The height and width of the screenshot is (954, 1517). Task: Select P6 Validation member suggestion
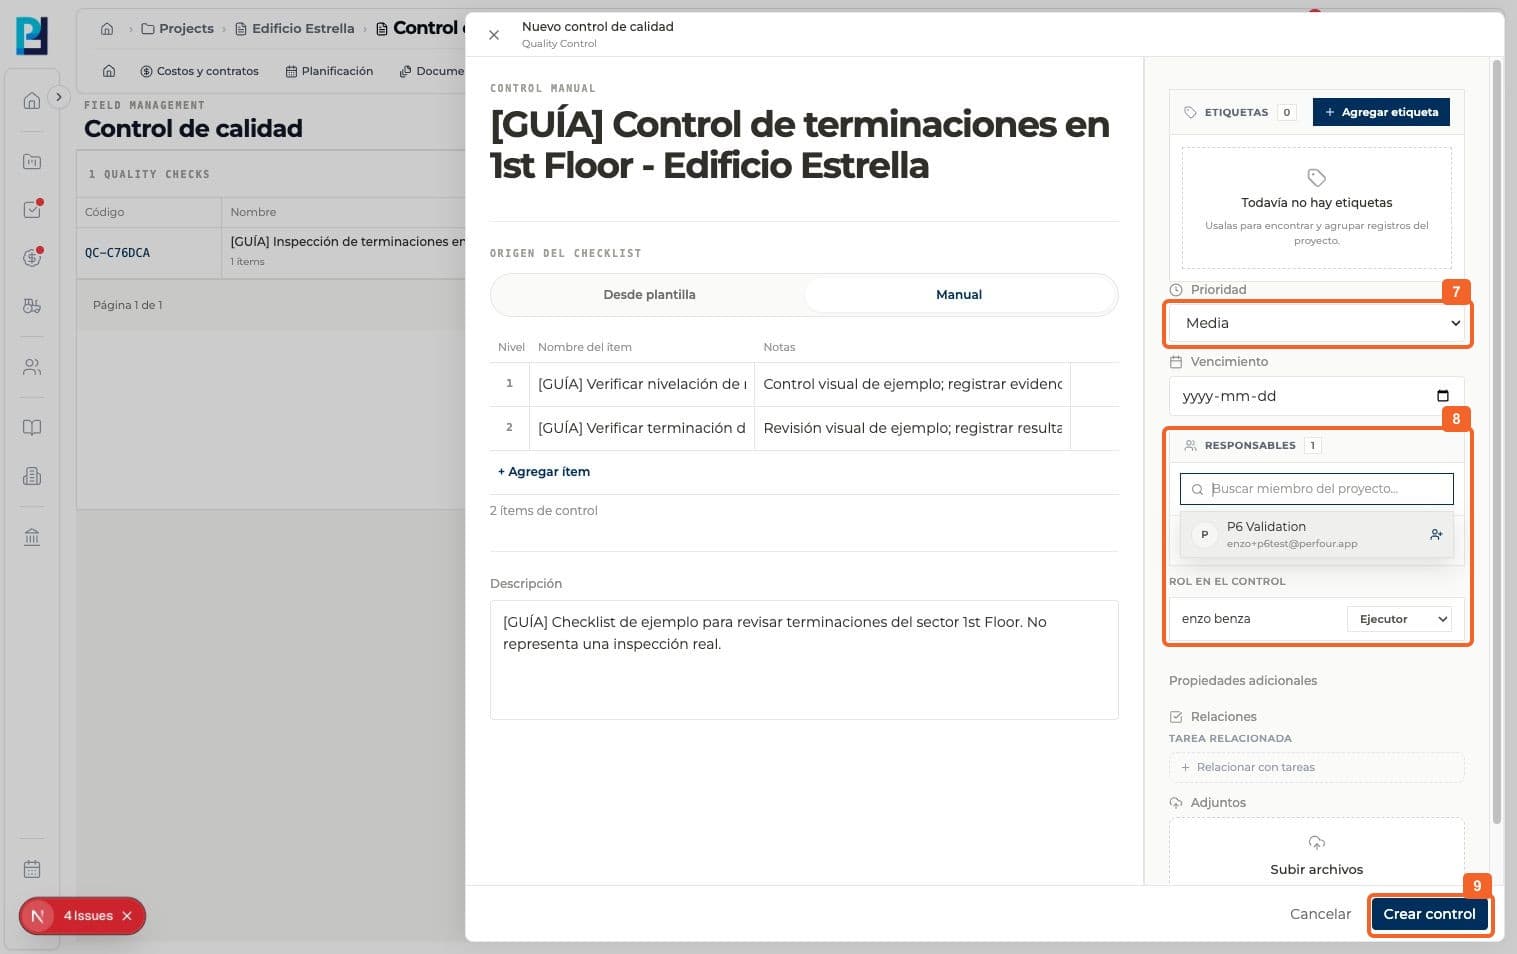coord(1316,535)
